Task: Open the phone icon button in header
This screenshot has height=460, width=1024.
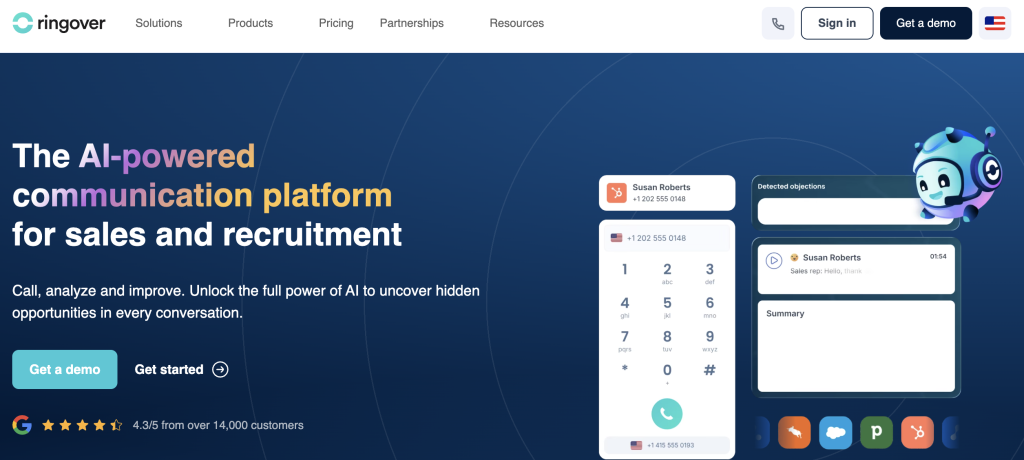Action: (778, 24)
